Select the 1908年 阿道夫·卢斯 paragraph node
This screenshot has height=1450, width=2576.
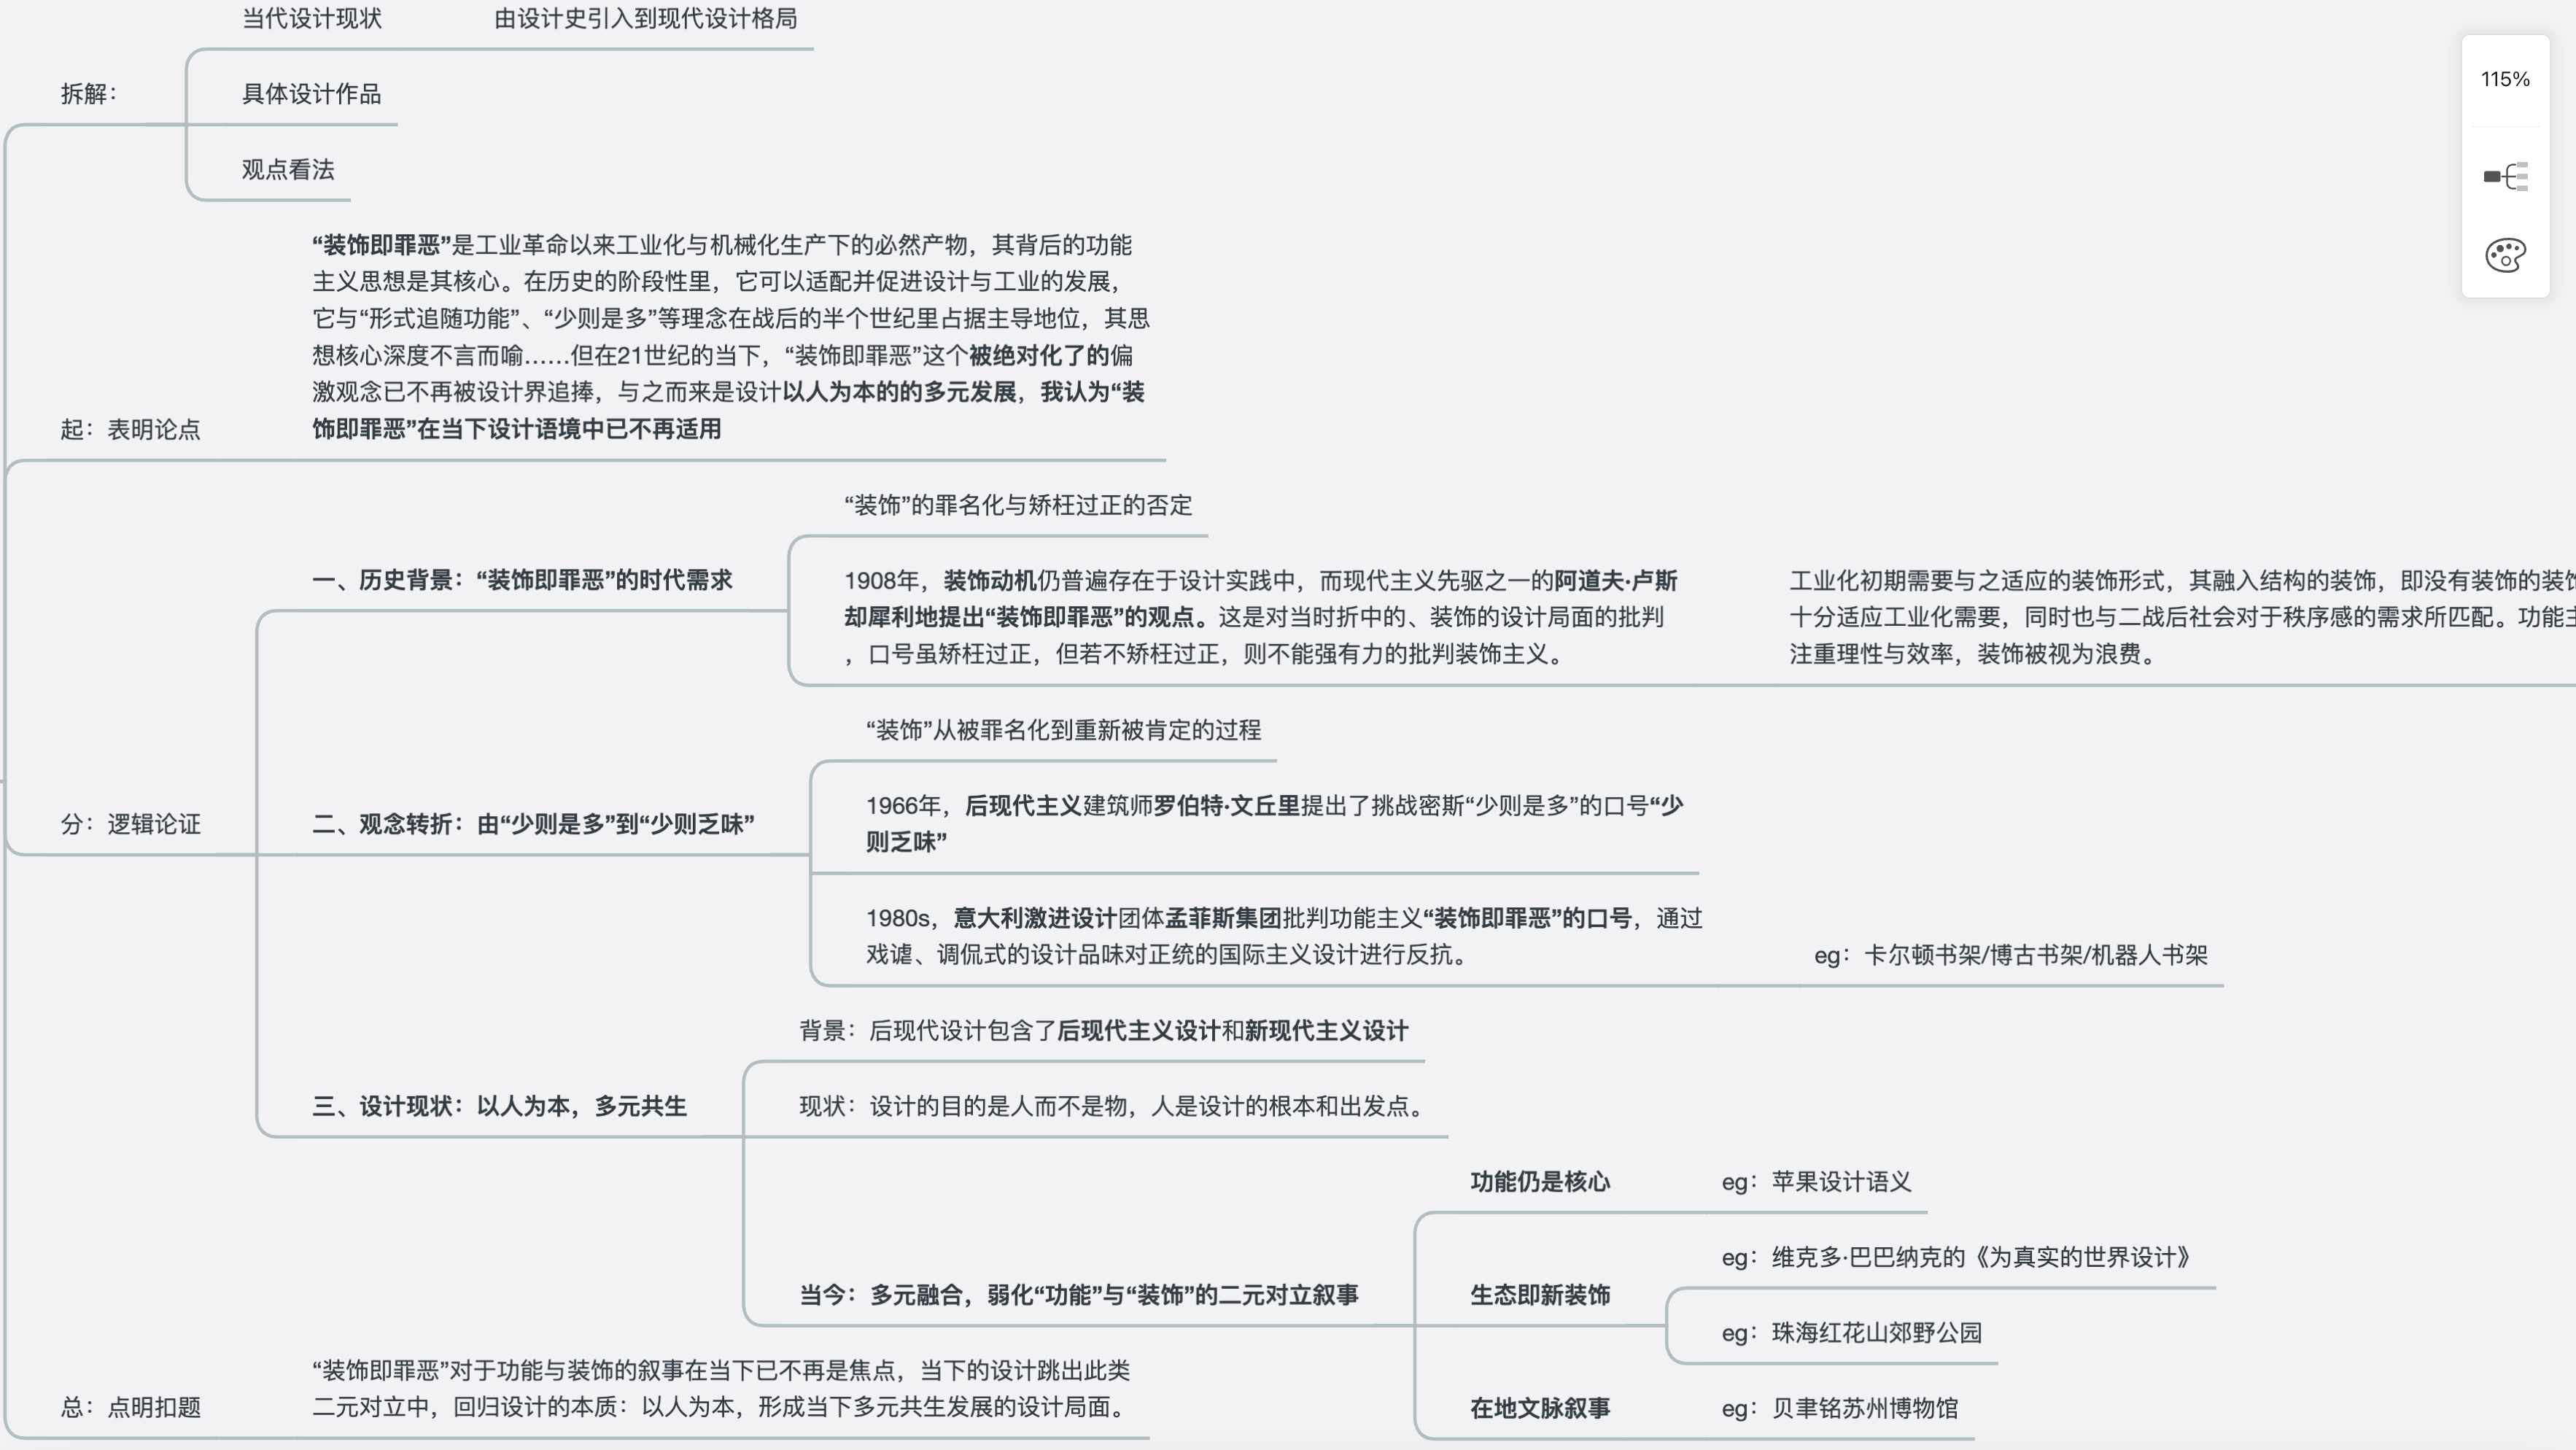1261,617
